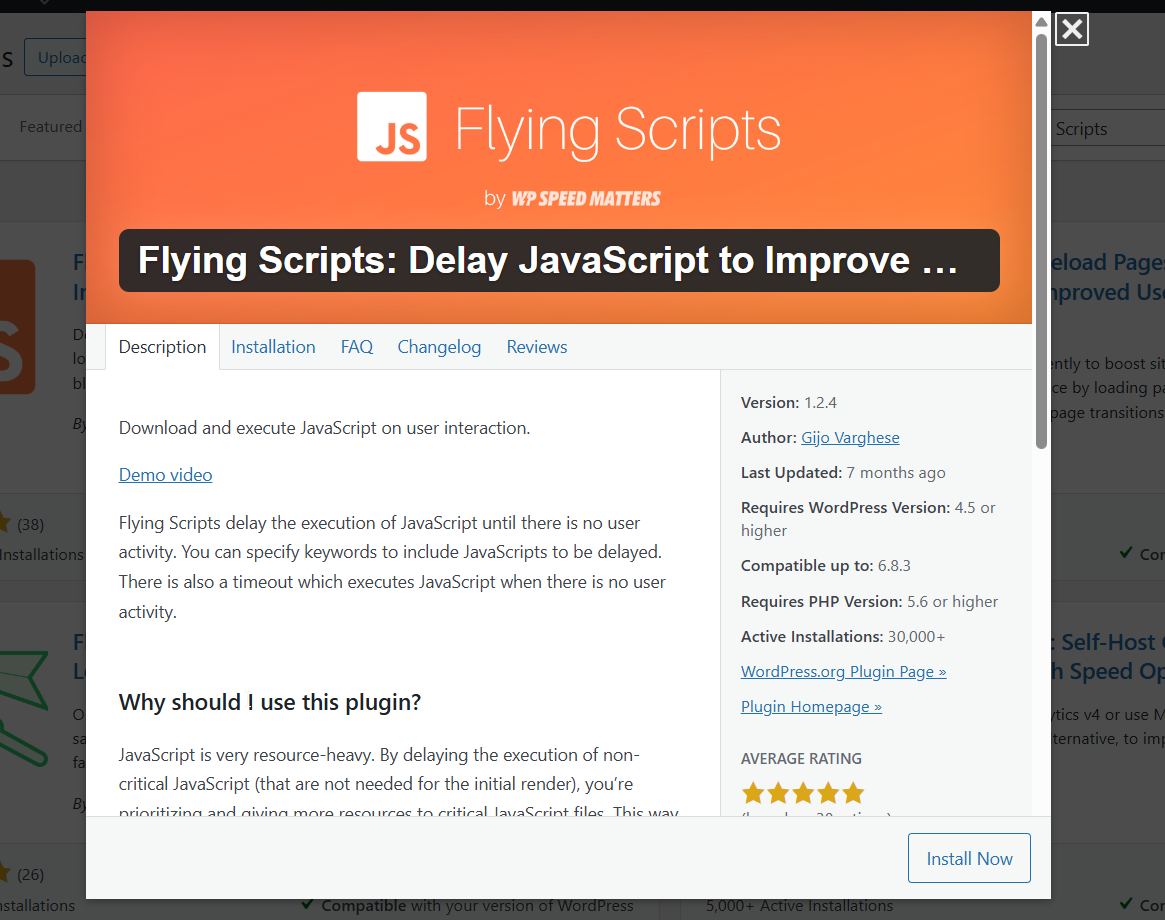1165x920 pixels.
Task: Open the Description tab
Action: pos(162,347)
